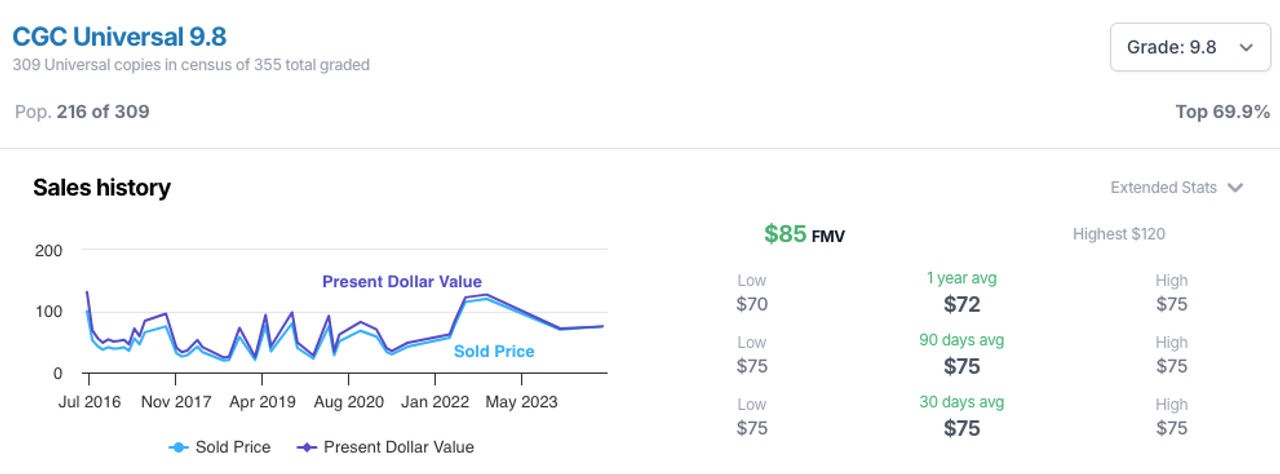Click the May 2023 axis label
The image size is (1280, 474).
point(522,402)
